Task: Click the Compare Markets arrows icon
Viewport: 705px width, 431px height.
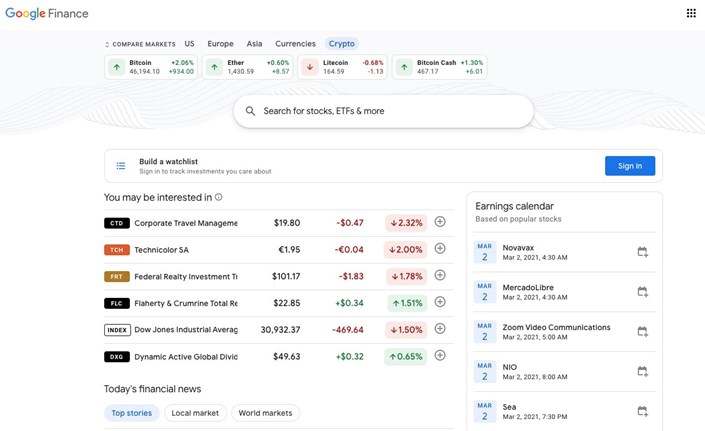Action: click(107, 44)
